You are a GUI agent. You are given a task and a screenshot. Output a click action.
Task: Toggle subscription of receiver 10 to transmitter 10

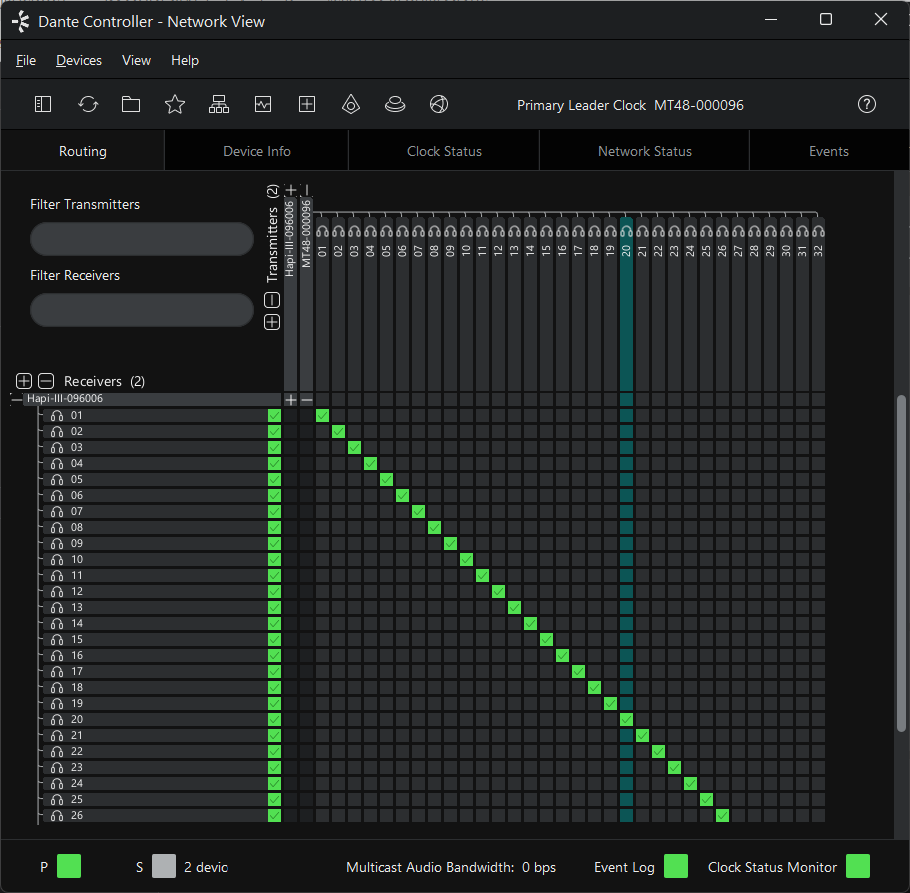tap(467, 559)
